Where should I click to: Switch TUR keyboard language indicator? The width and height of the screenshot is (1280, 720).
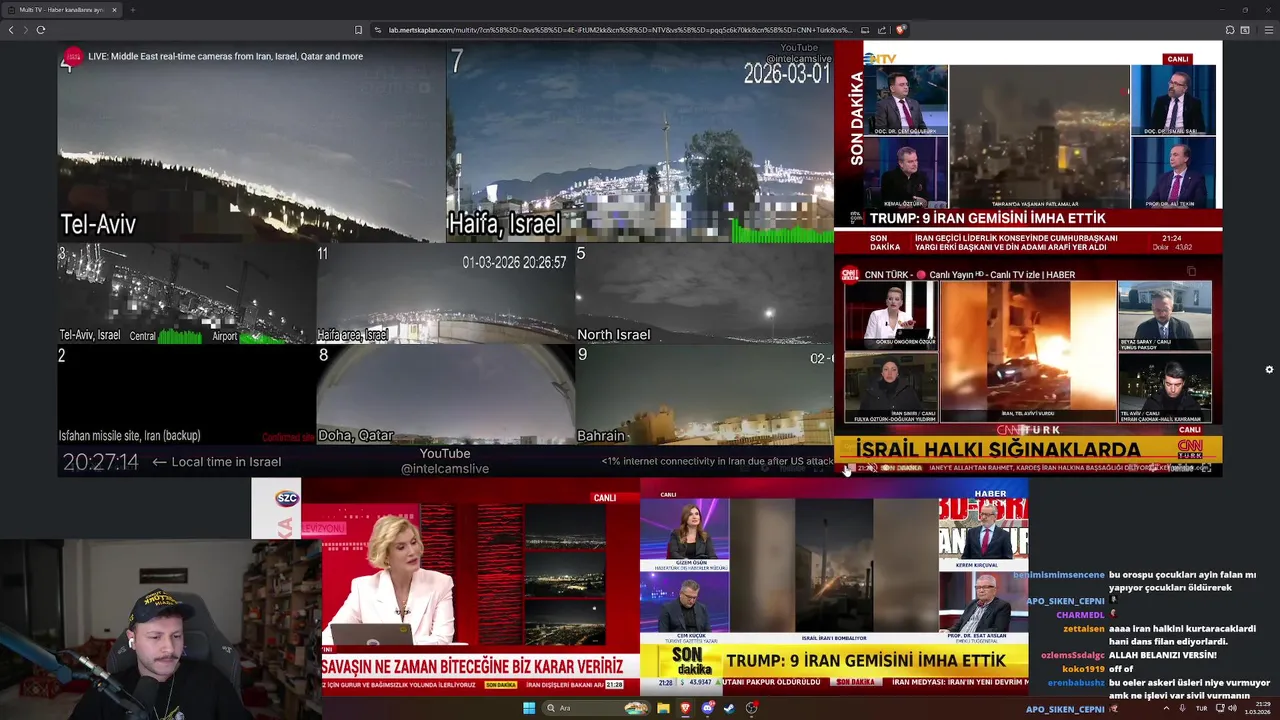(x=1201, y=708)
